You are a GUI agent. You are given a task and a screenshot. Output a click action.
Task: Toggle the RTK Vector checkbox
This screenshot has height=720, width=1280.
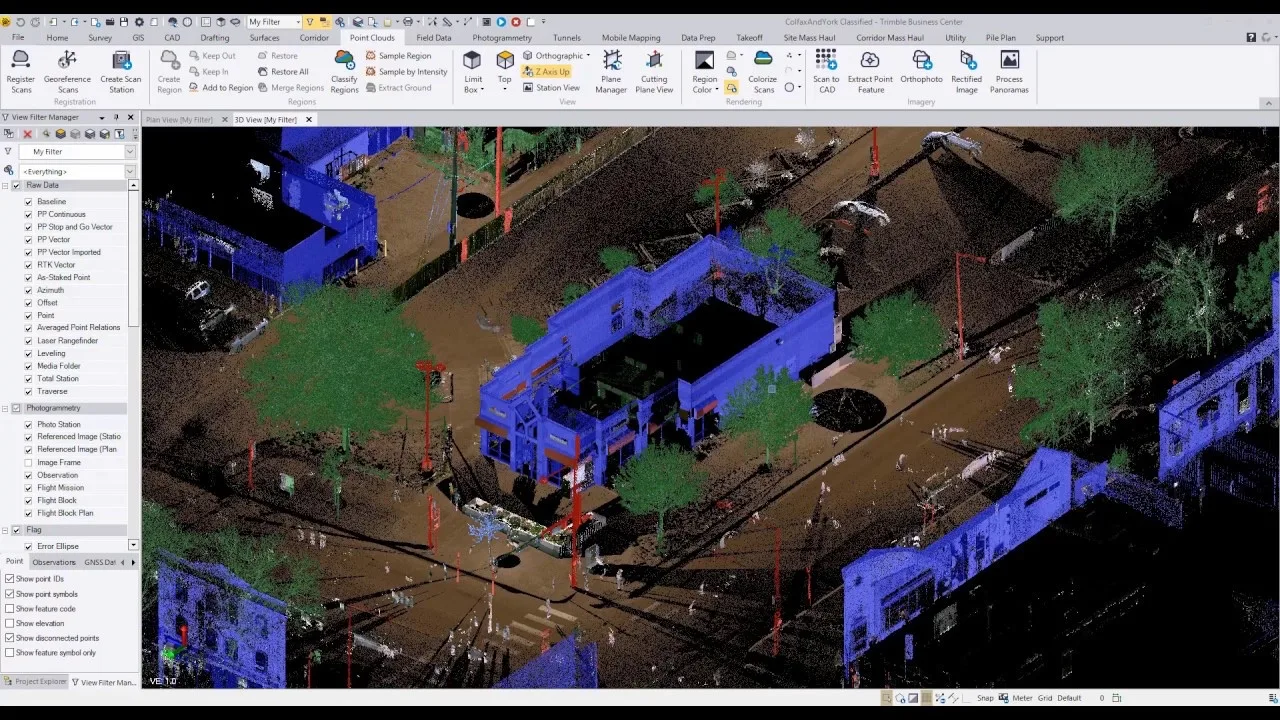pyautogui.click(x=28, y=265)
